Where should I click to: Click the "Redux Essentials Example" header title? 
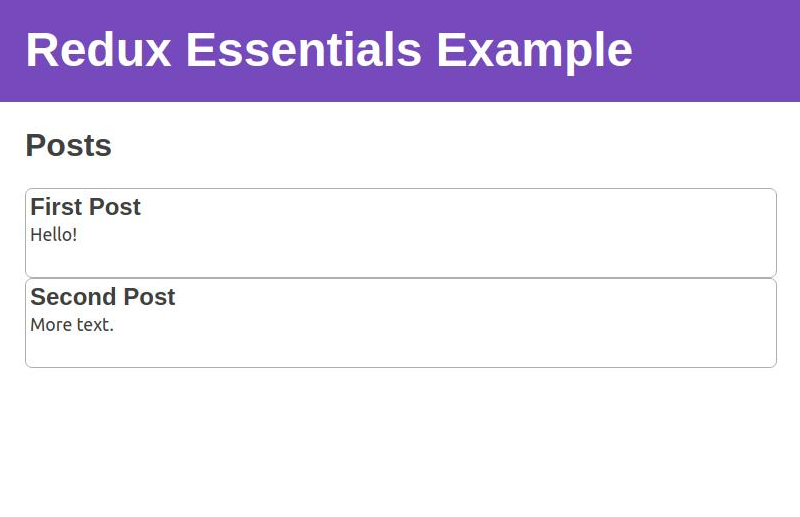328,50
